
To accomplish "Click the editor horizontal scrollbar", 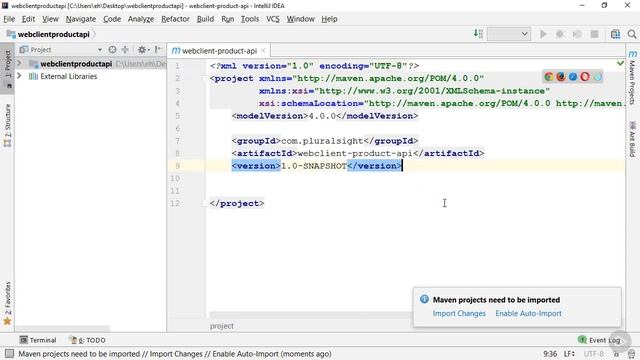I will coord(311,315).
